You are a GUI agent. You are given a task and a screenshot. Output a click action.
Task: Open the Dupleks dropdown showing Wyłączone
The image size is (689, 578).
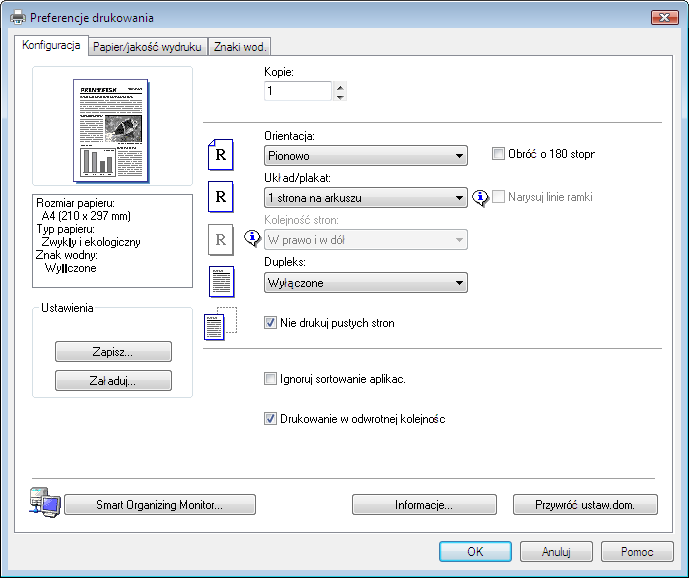366,283
